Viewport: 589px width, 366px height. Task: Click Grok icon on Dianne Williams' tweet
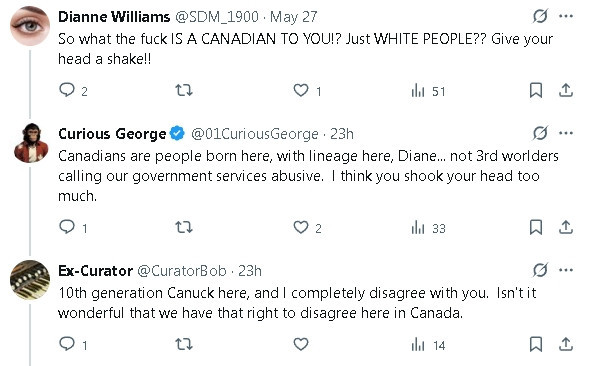click(x=540, y=16)
